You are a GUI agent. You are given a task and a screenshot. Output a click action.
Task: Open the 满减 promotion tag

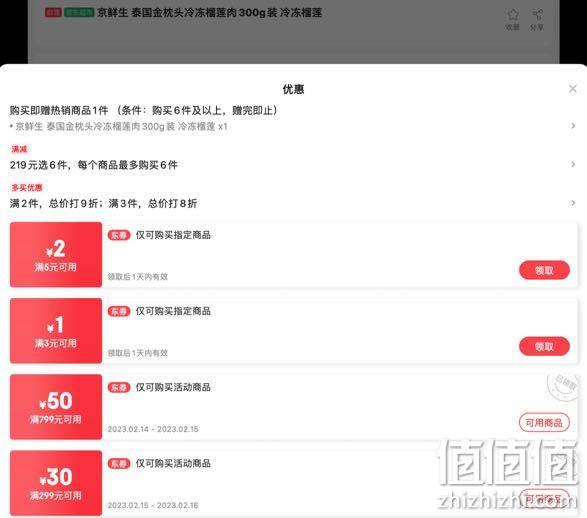tap(19, 149)
